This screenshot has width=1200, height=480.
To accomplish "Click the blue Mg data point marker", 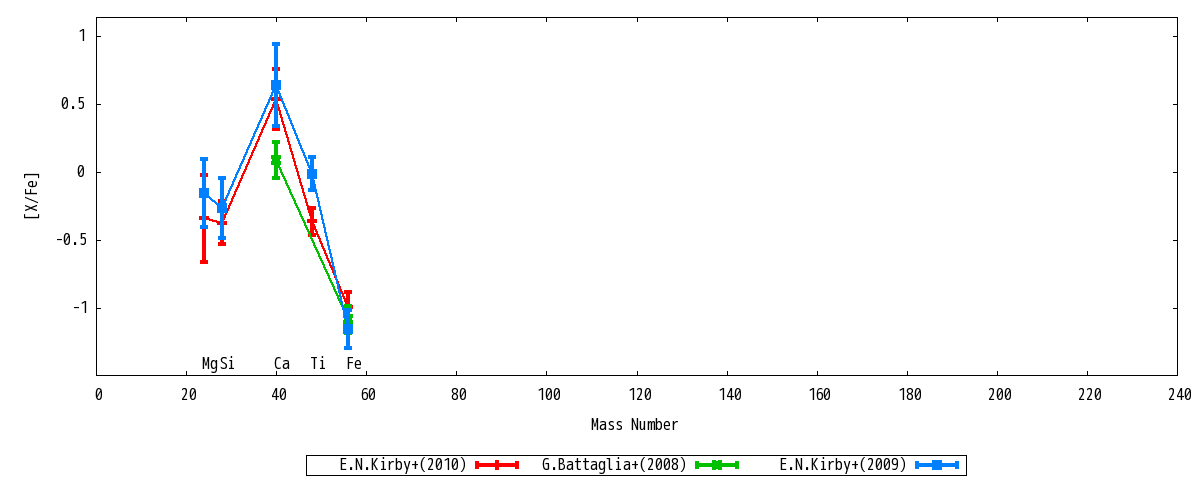I will click(204, 193).
